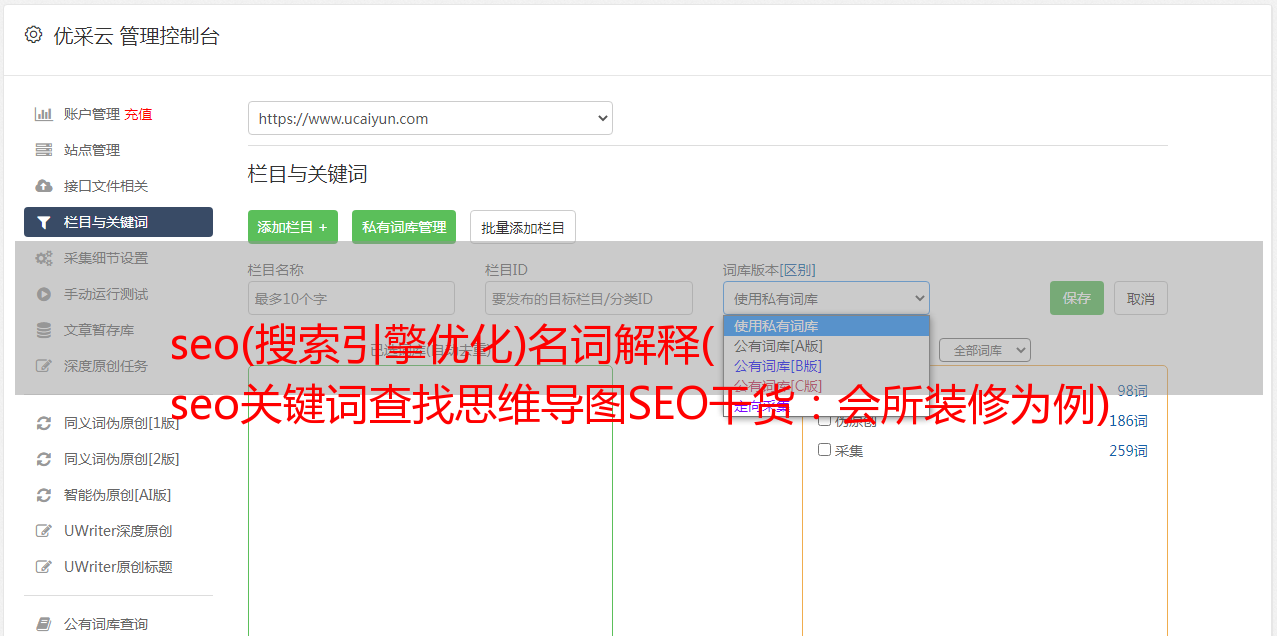1277x636 pixels.
Task: Focus the 栏目ID input field
Action: click(x=589, y=298)
